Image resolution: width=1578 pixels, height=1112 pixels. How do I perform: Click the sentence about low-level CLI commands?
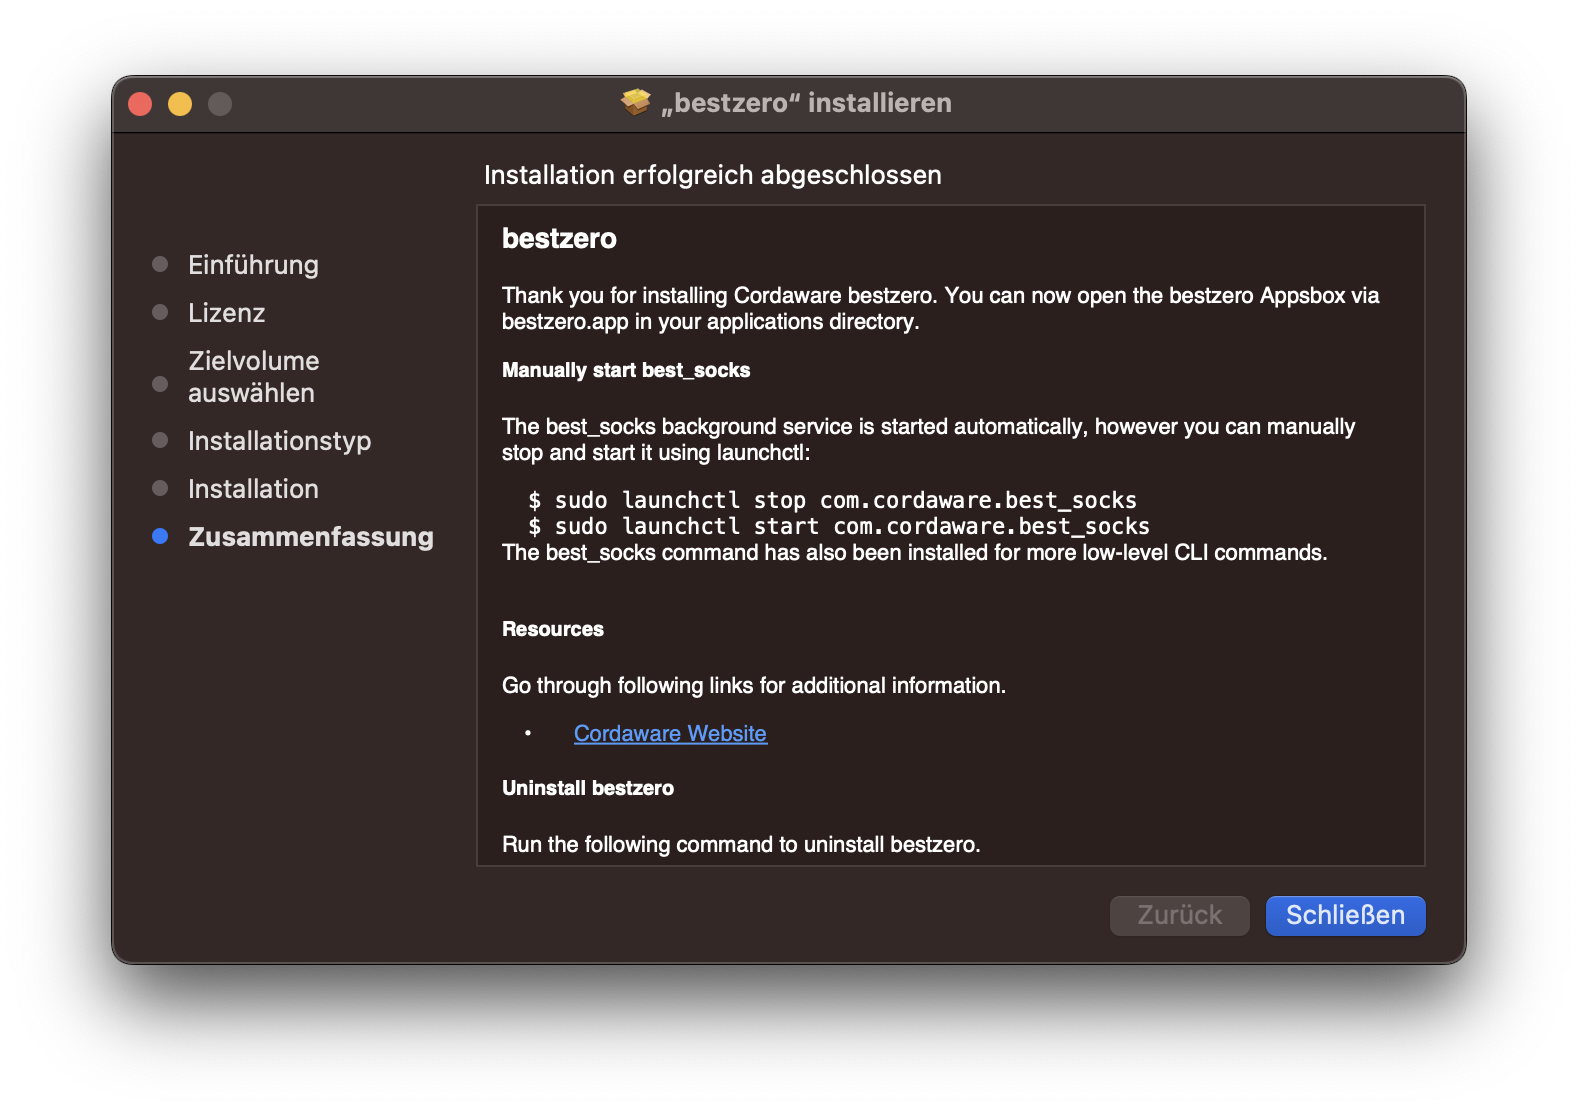(x=914, y=552)
